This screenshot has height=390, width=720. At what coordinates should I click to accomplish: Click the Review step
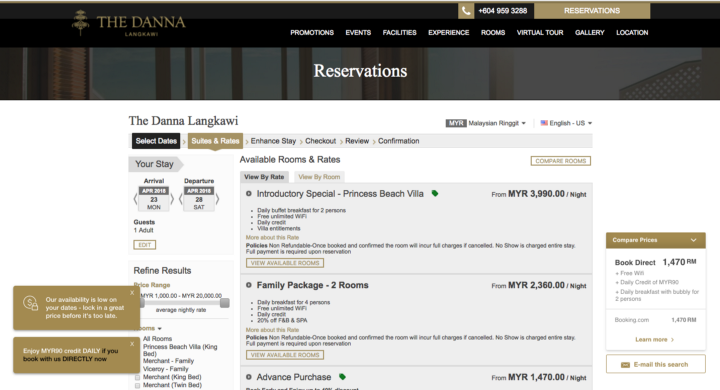357,141
